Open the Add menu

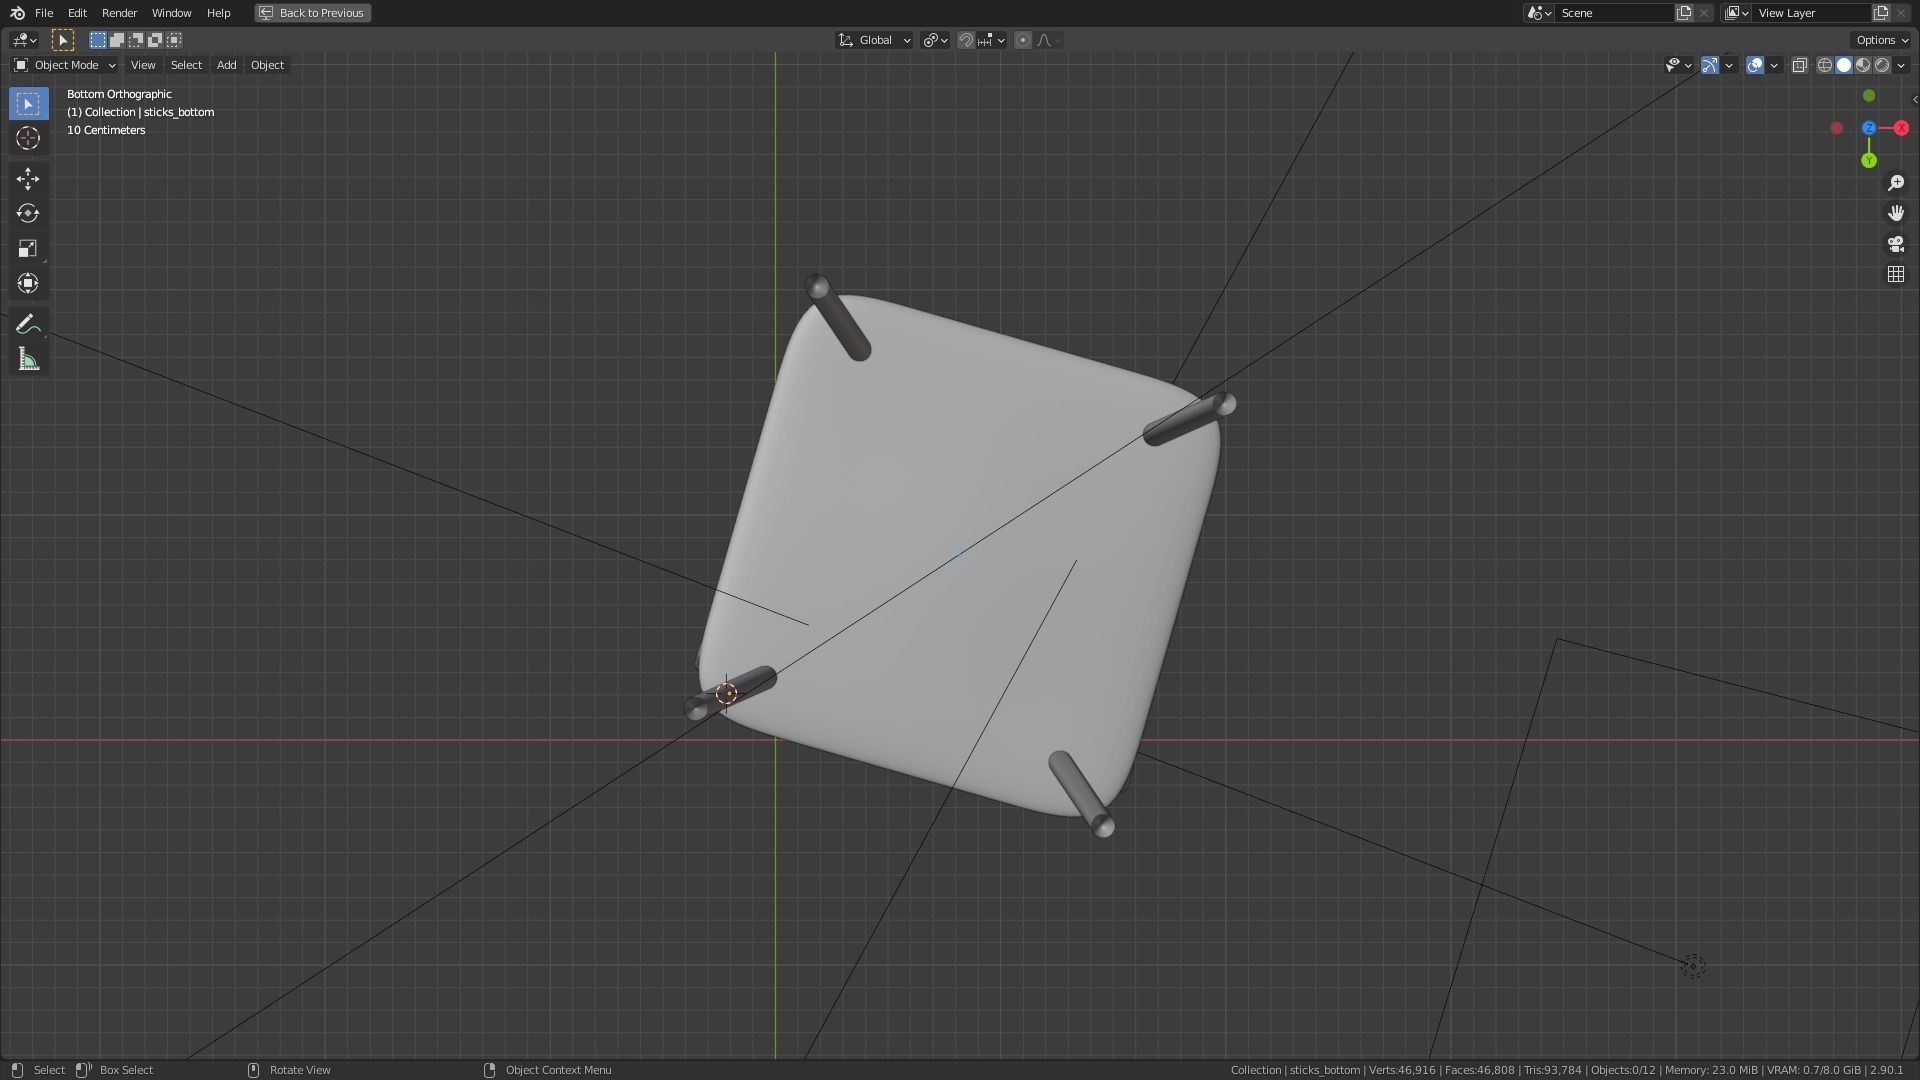226,65
